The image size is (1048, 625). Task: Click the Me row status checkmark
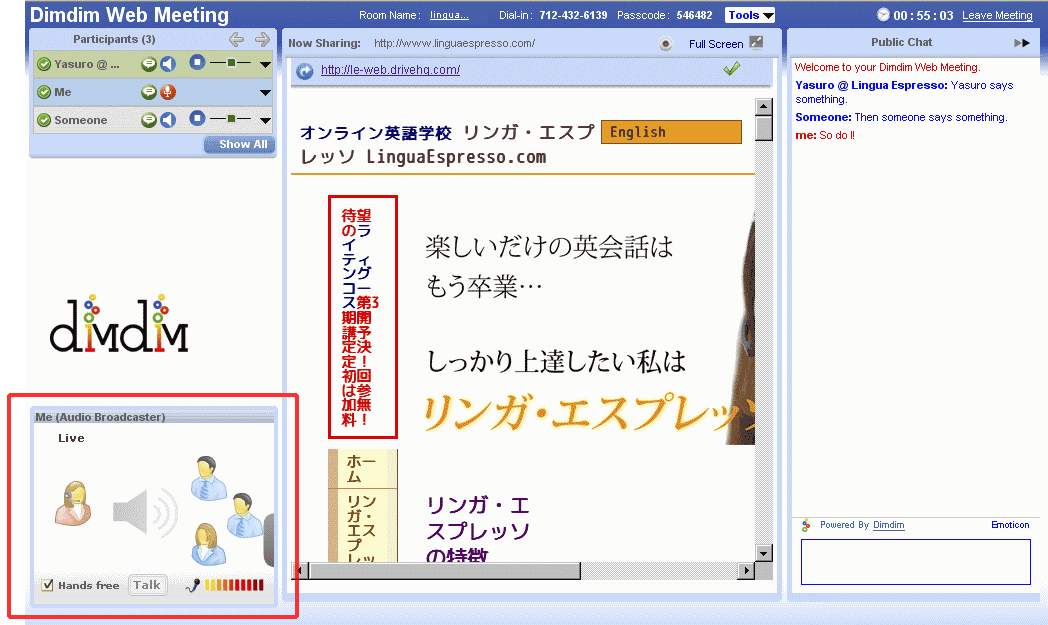44,92
